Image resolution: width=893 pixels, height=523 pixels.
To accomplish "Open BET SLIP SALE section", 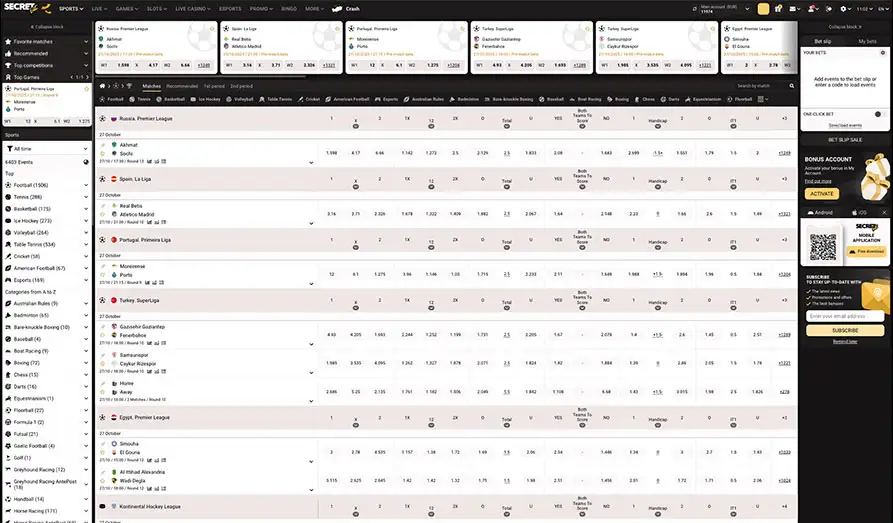I will tap(845, 140).
